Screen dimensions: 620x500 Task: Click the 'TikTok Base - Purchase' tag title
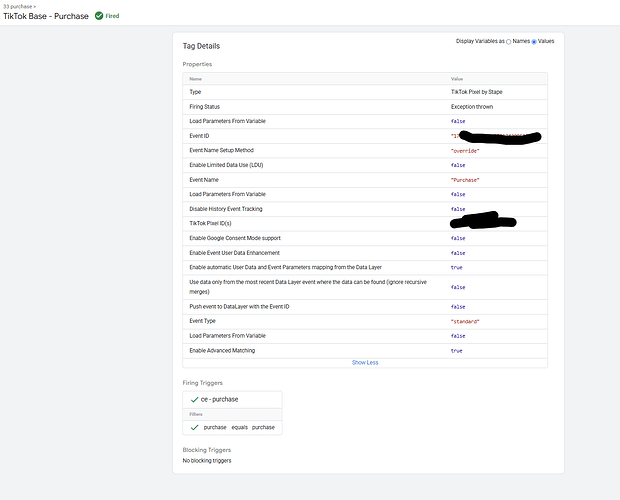click(x=46, y=16)
